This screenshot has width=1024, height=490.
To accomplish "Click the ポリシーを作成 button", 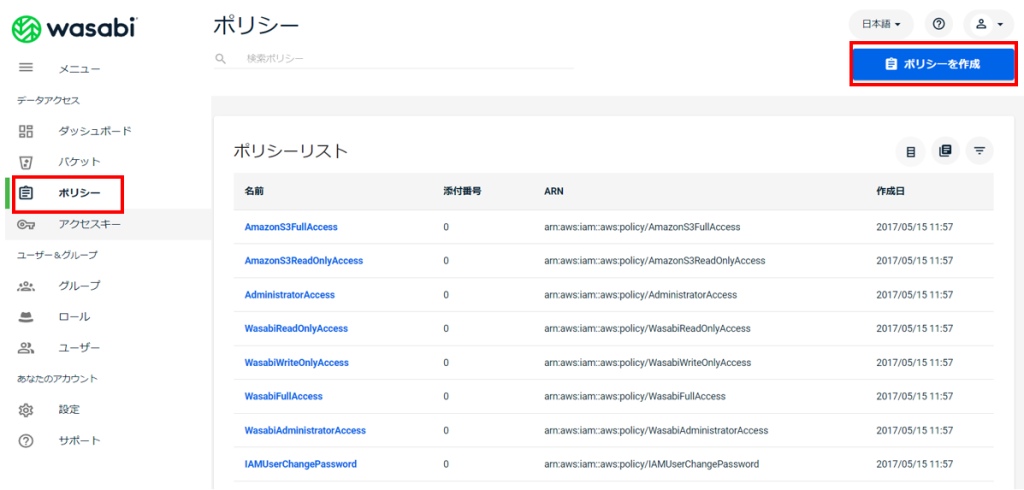I will click(933, 64).
